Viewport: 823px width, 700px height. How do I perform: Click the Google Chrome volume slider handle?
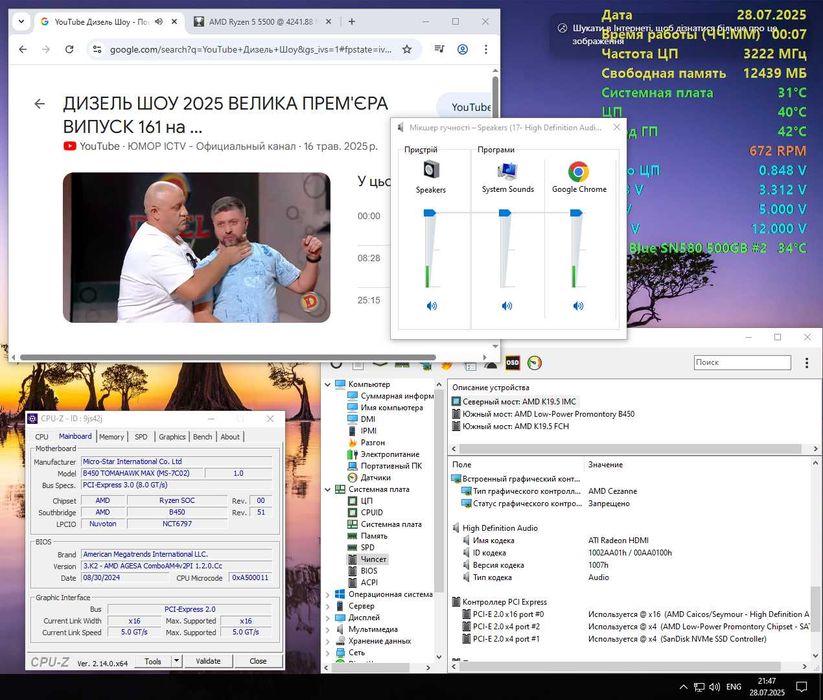577,213
